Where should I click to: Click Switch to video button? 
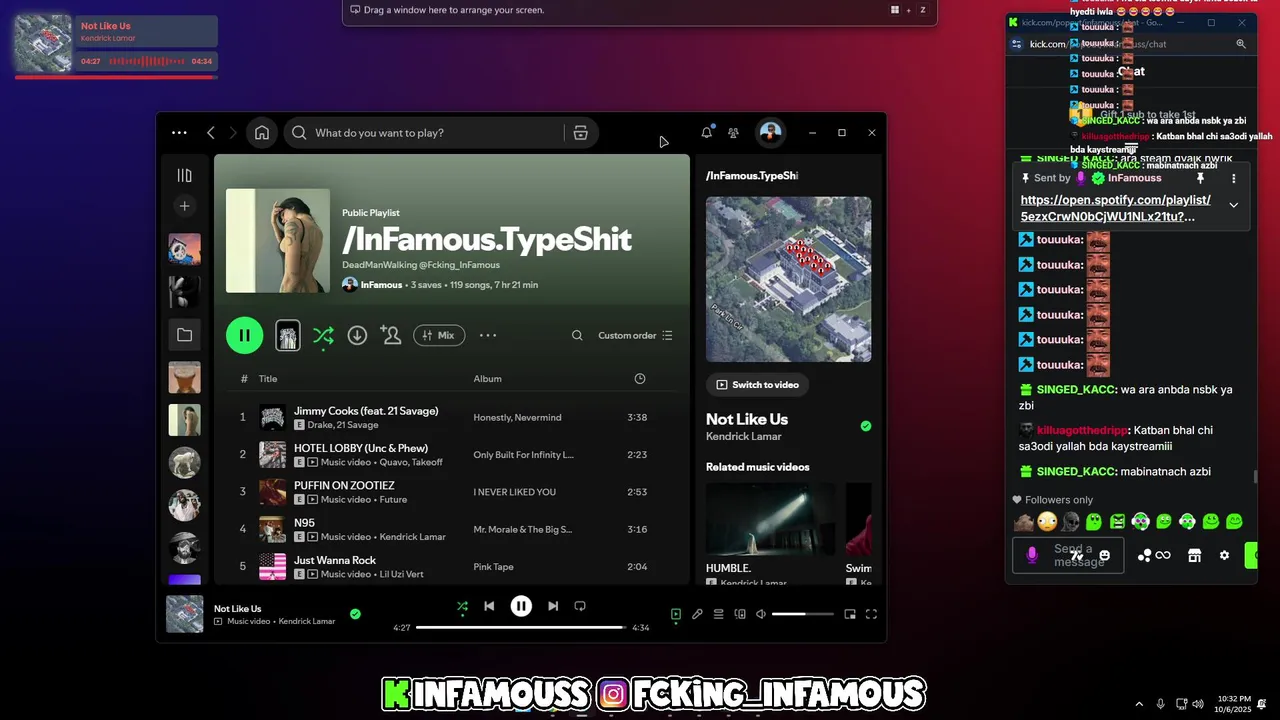click(757, 385)
